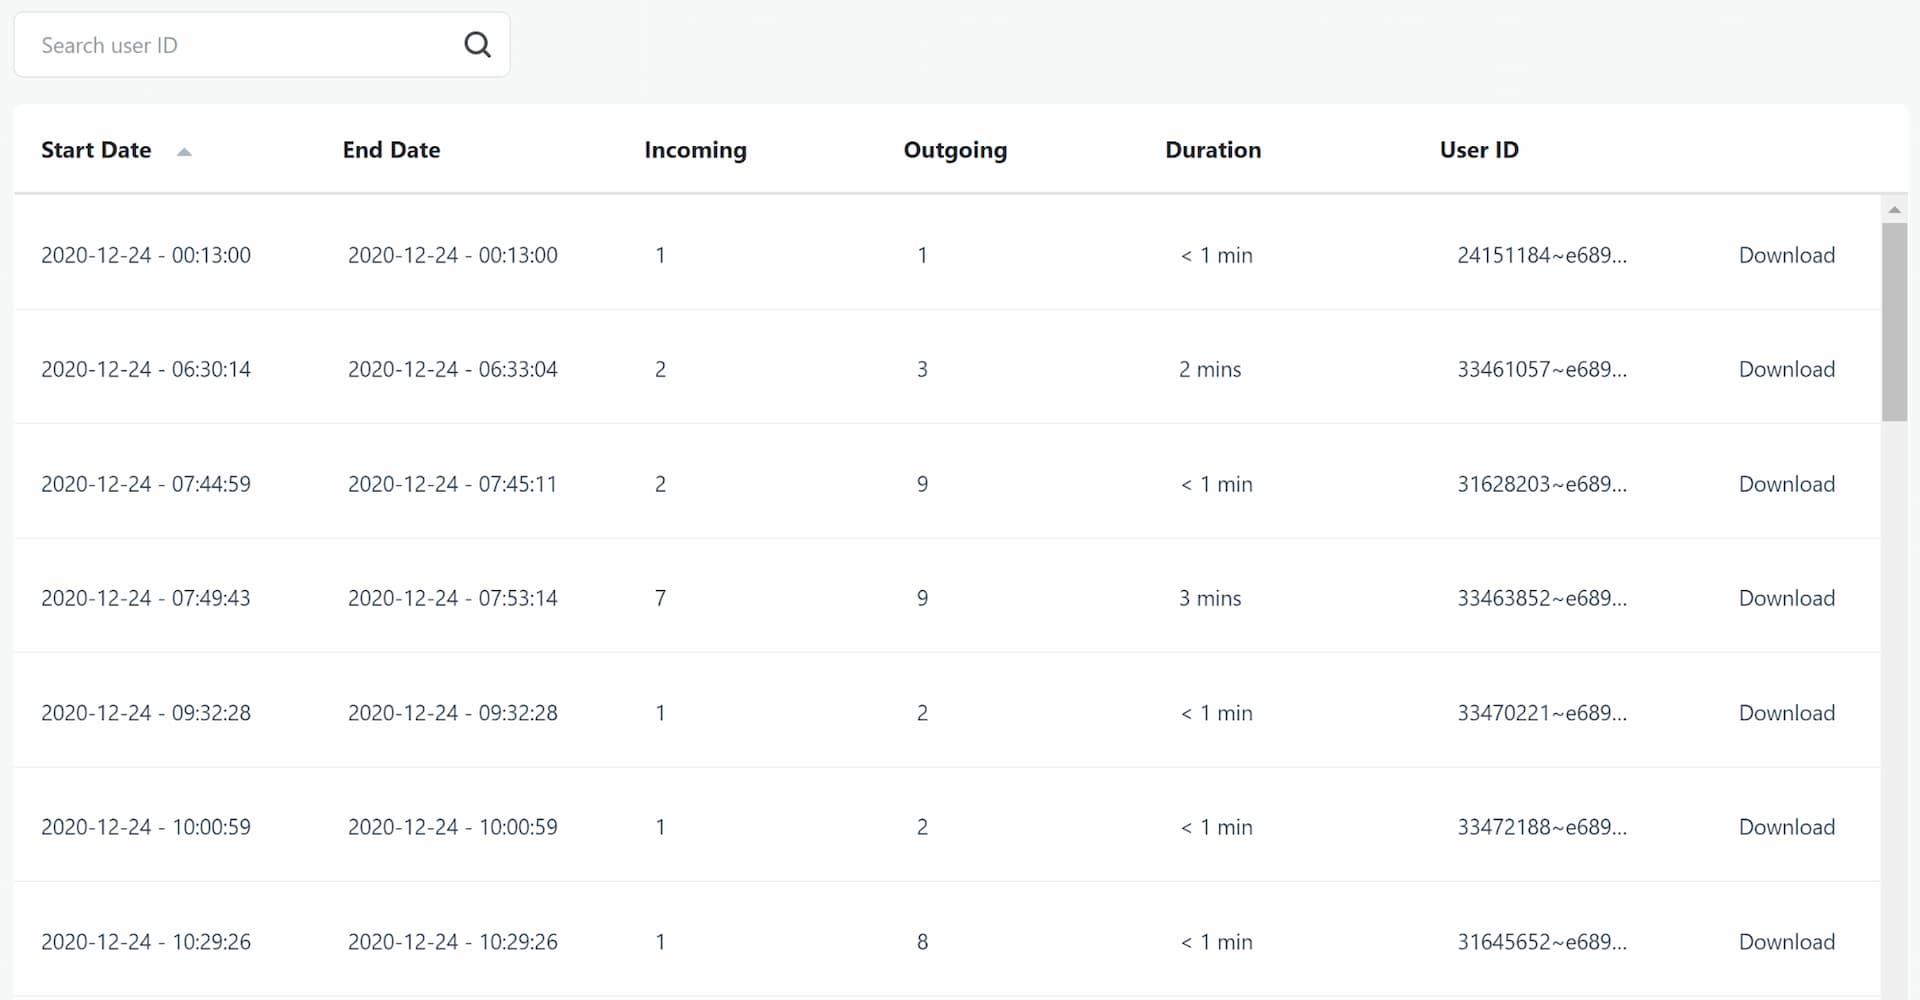The image size is (1920, 1000).
Task: Select user ID 33470221~e689...
Action: (1542, 713)
